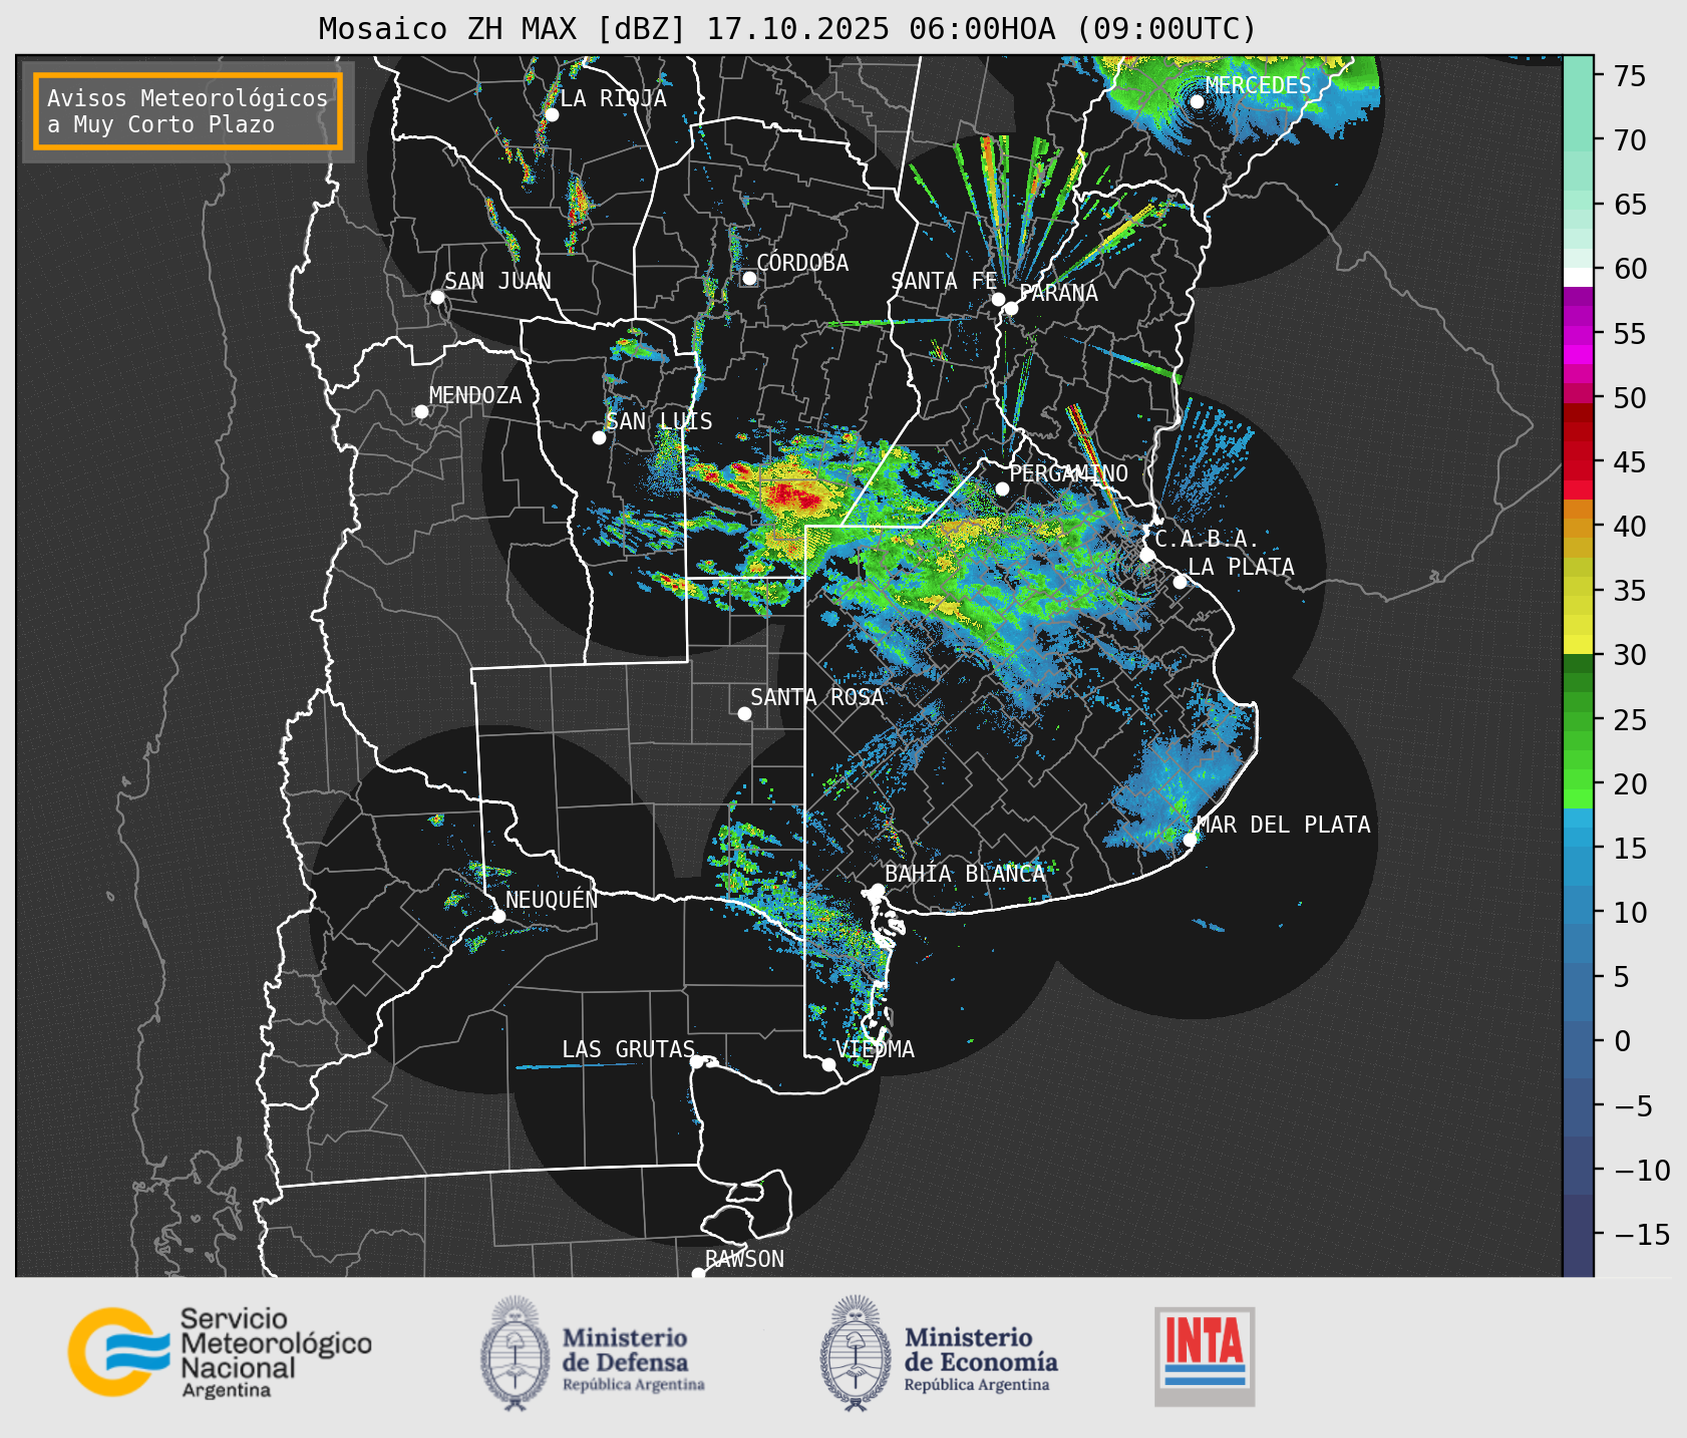1687x1438 pixels.
Task: Click the 75 dBZ colorbar label
Action: click(1629, 76)
